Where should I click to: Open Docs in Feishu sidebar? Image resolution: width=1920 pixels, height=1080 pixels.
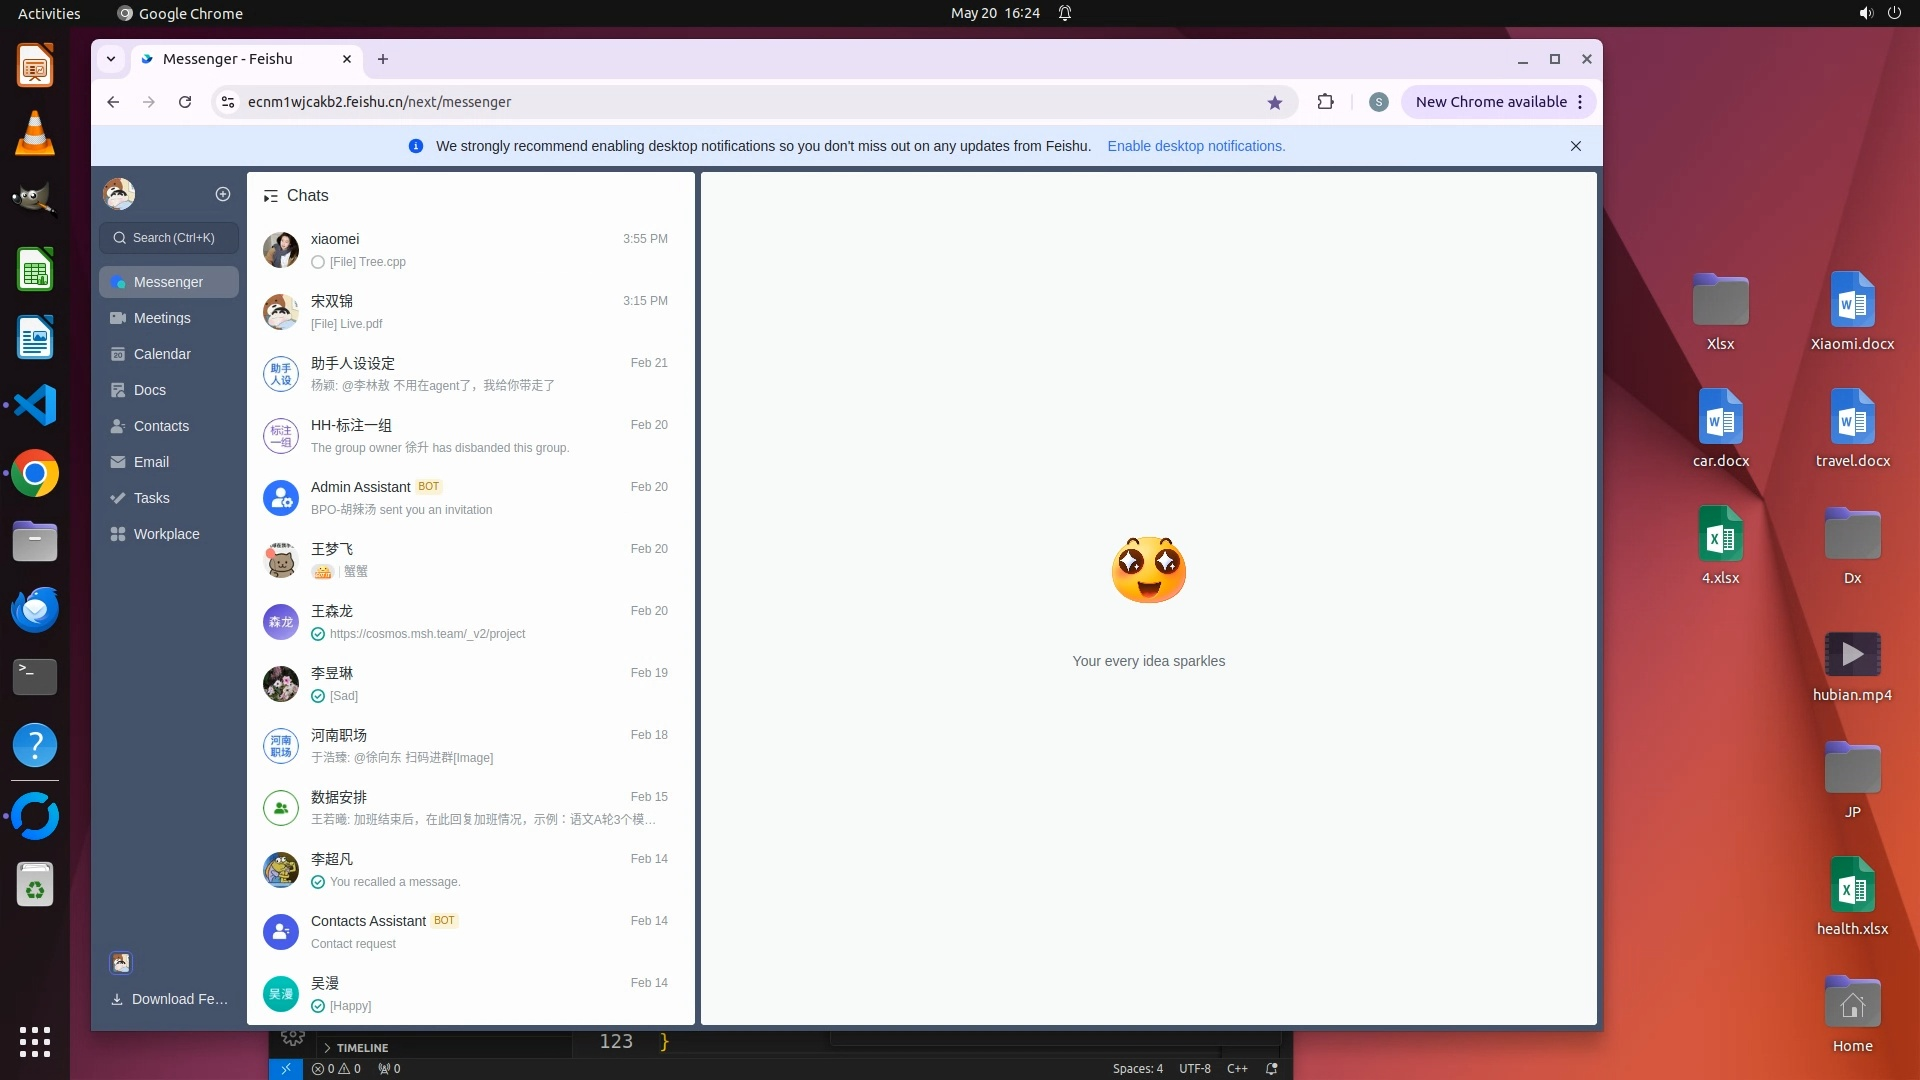click(150, 390)
